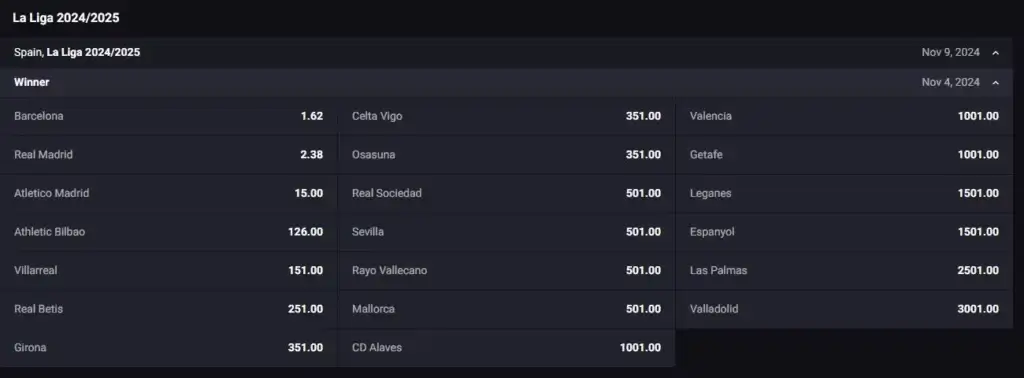1024x378 pixels.
Task: Select Barcelona at odds 1.62
Action: tap(168, 116)
